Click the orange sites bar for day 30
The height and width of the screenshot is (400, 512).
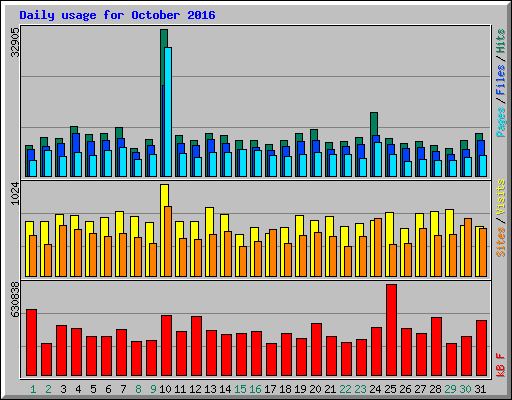(x=468, y=247)
